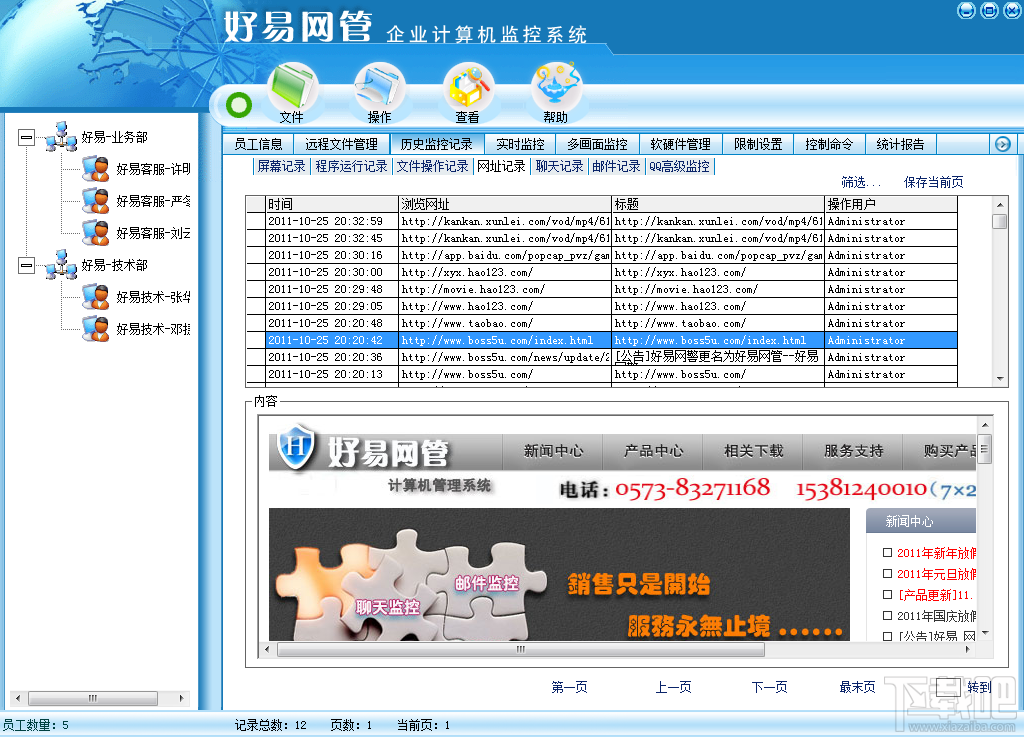The image size is (1024, 737).
Task: Select row for http://movie.hao123.com/ URL
Action: click(x=601, y=289)
